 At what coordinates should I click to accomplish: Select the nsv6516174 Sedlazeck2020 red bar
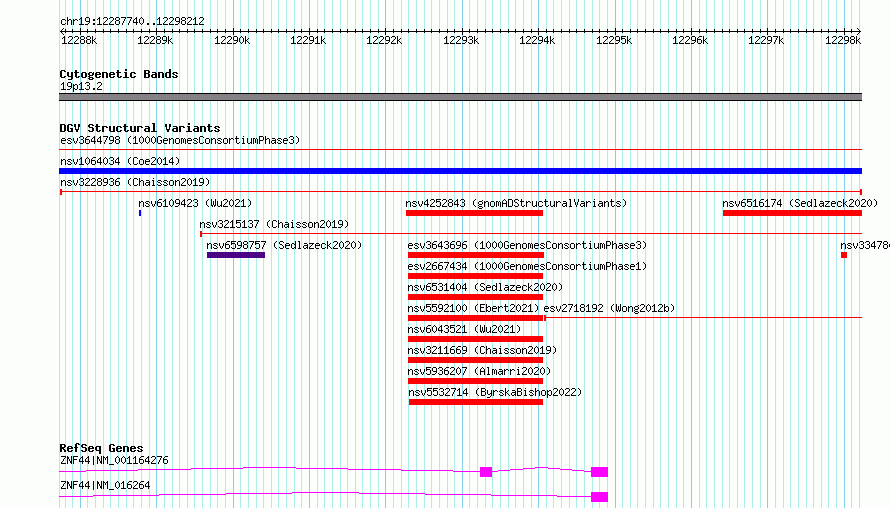click(x=792, y=213)
